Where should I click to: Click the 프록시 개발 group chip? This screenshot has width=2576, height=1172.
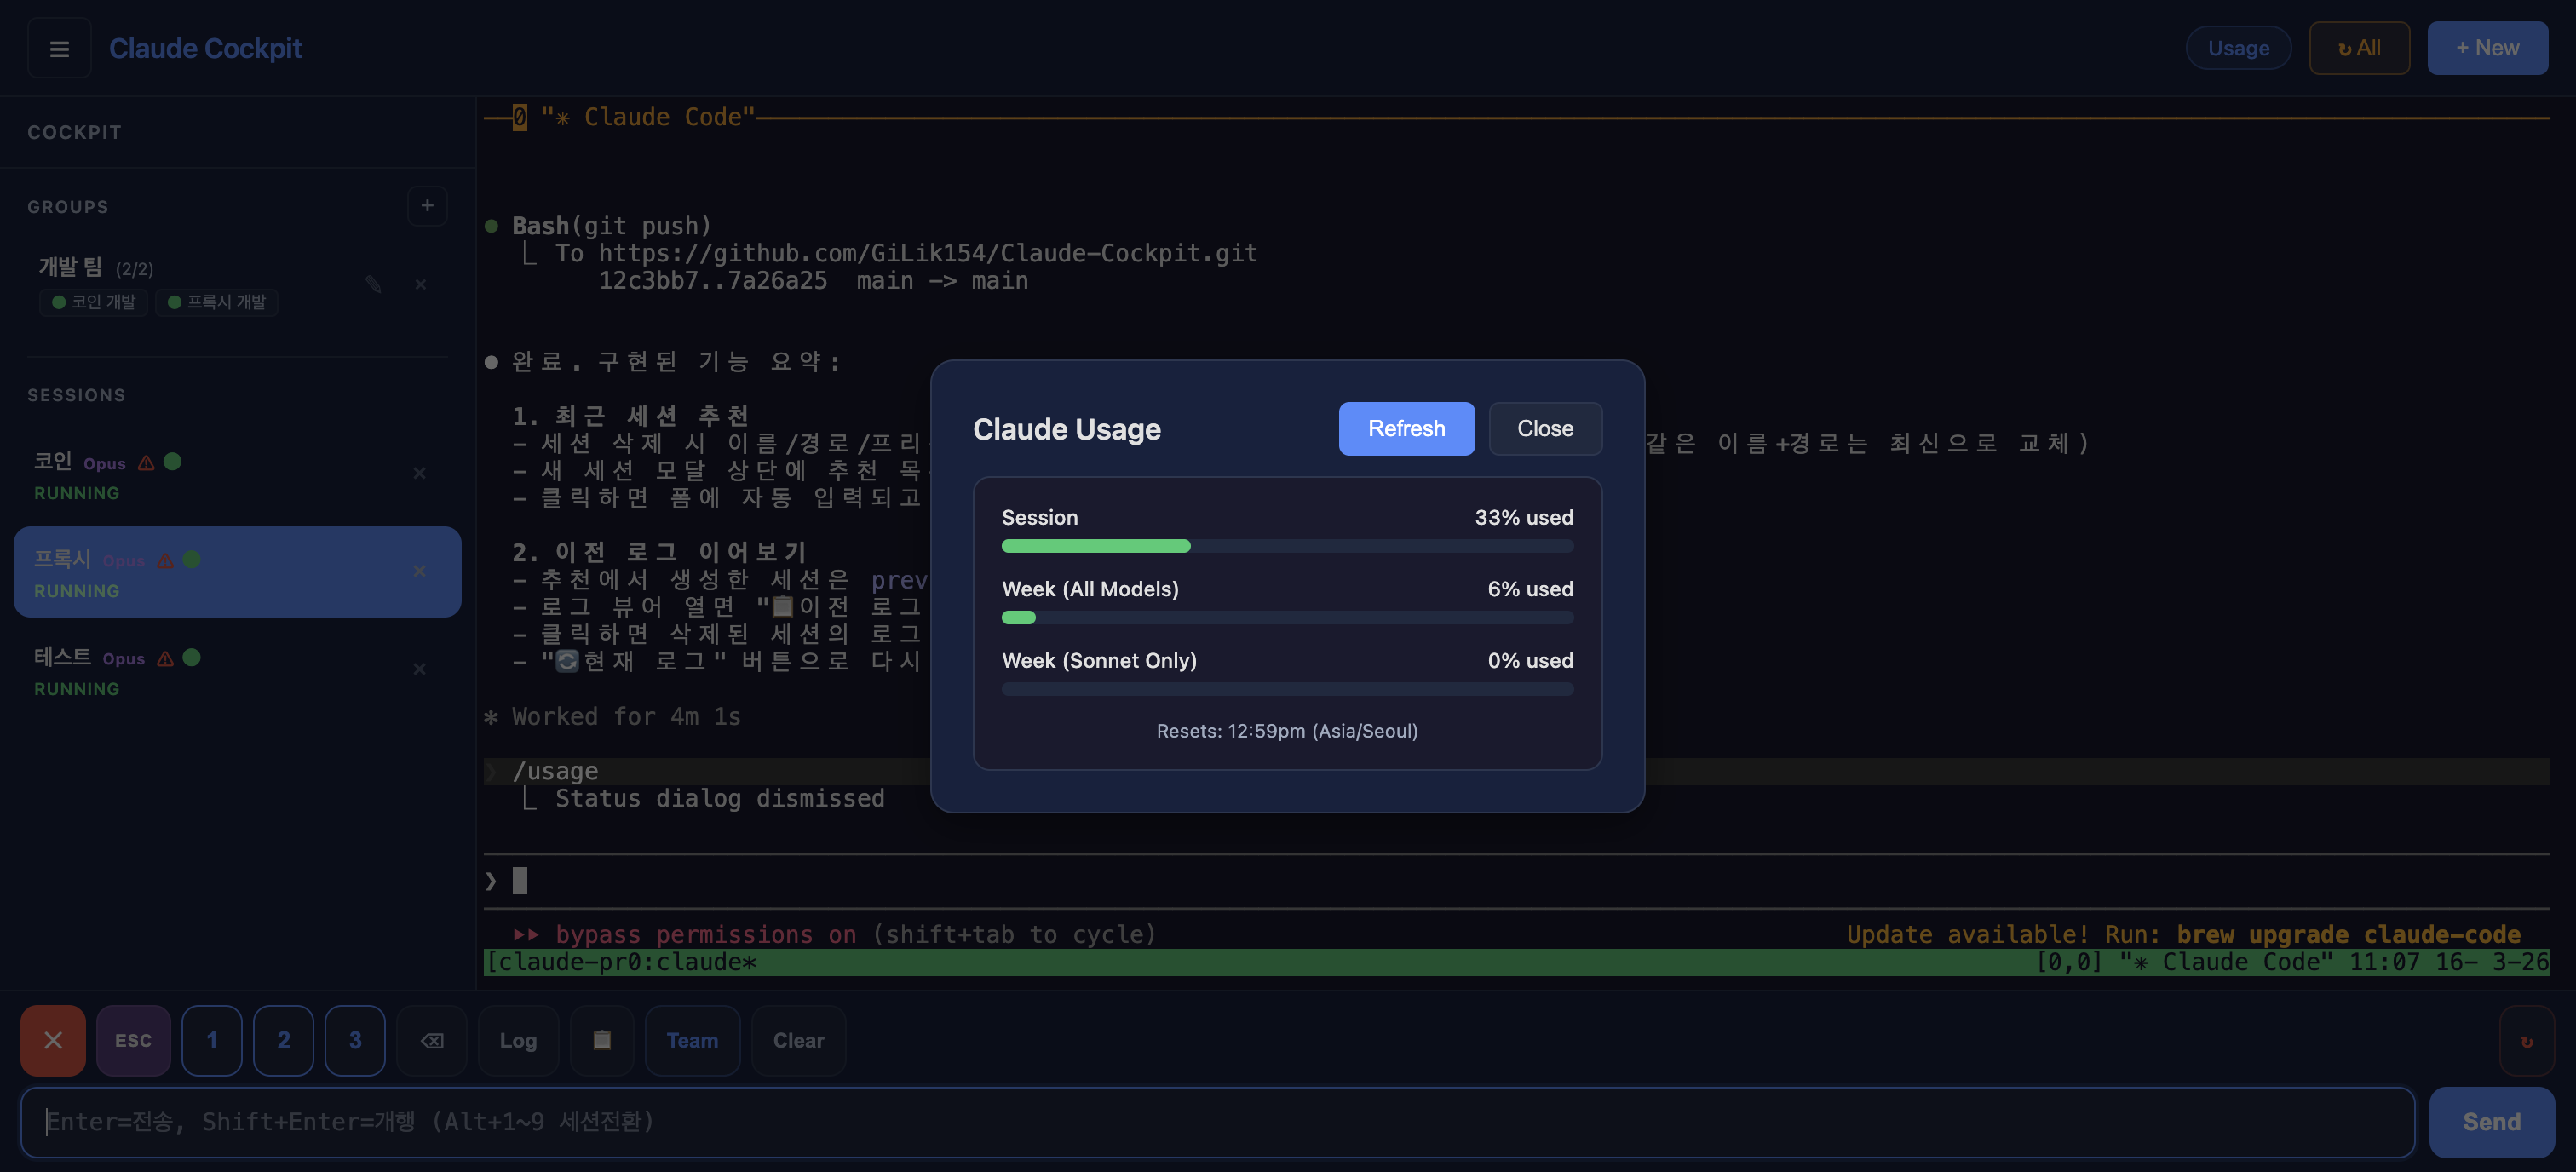[217, 302]
